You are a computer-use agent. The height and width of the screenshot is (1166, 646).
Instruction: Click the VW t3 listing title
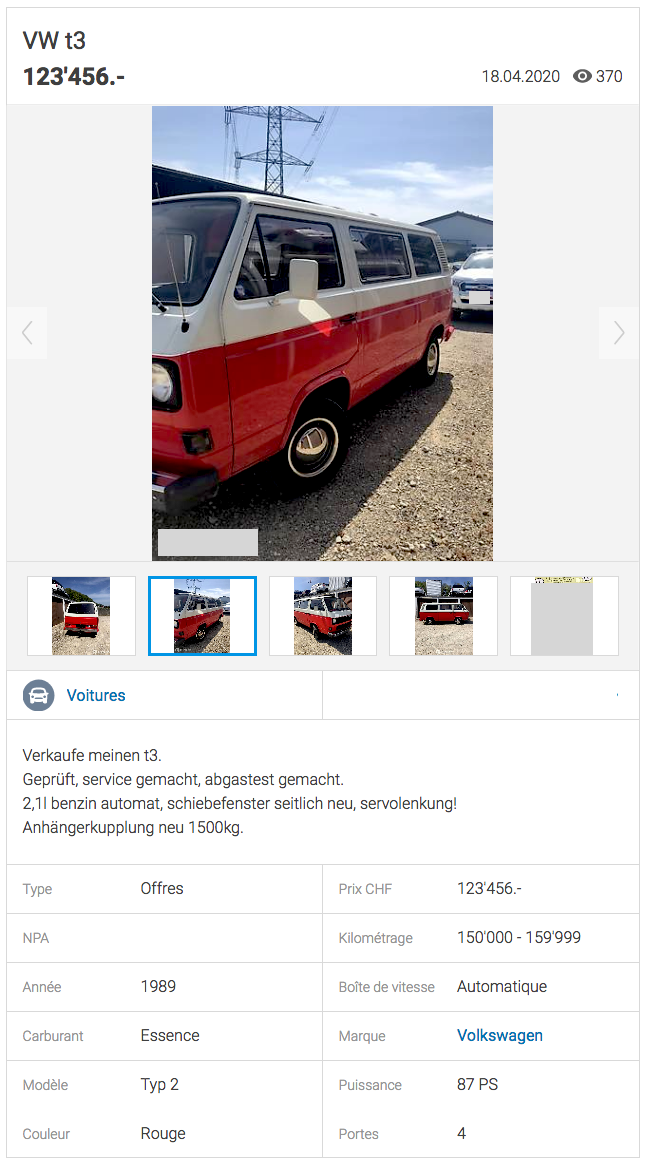[x=54, y=40]
